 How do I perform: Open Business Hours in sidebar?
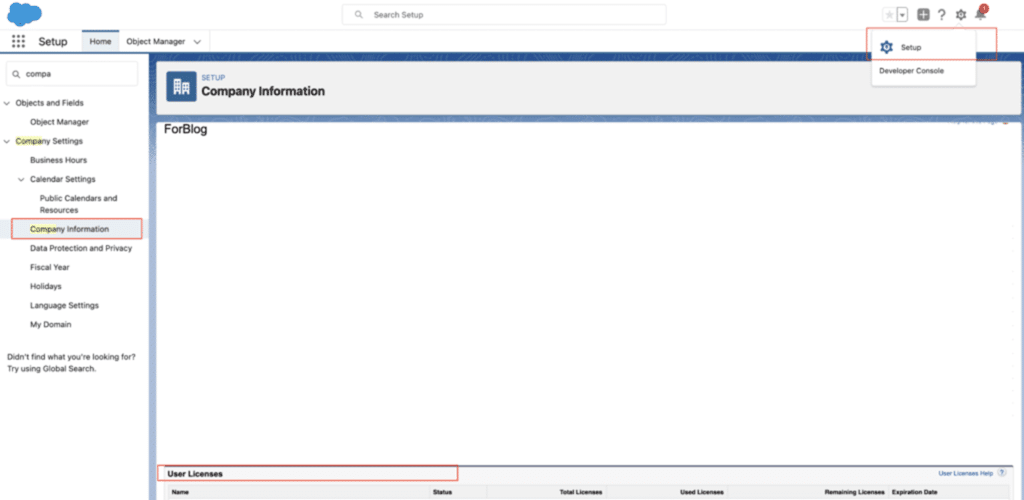(x=58, y=160)
